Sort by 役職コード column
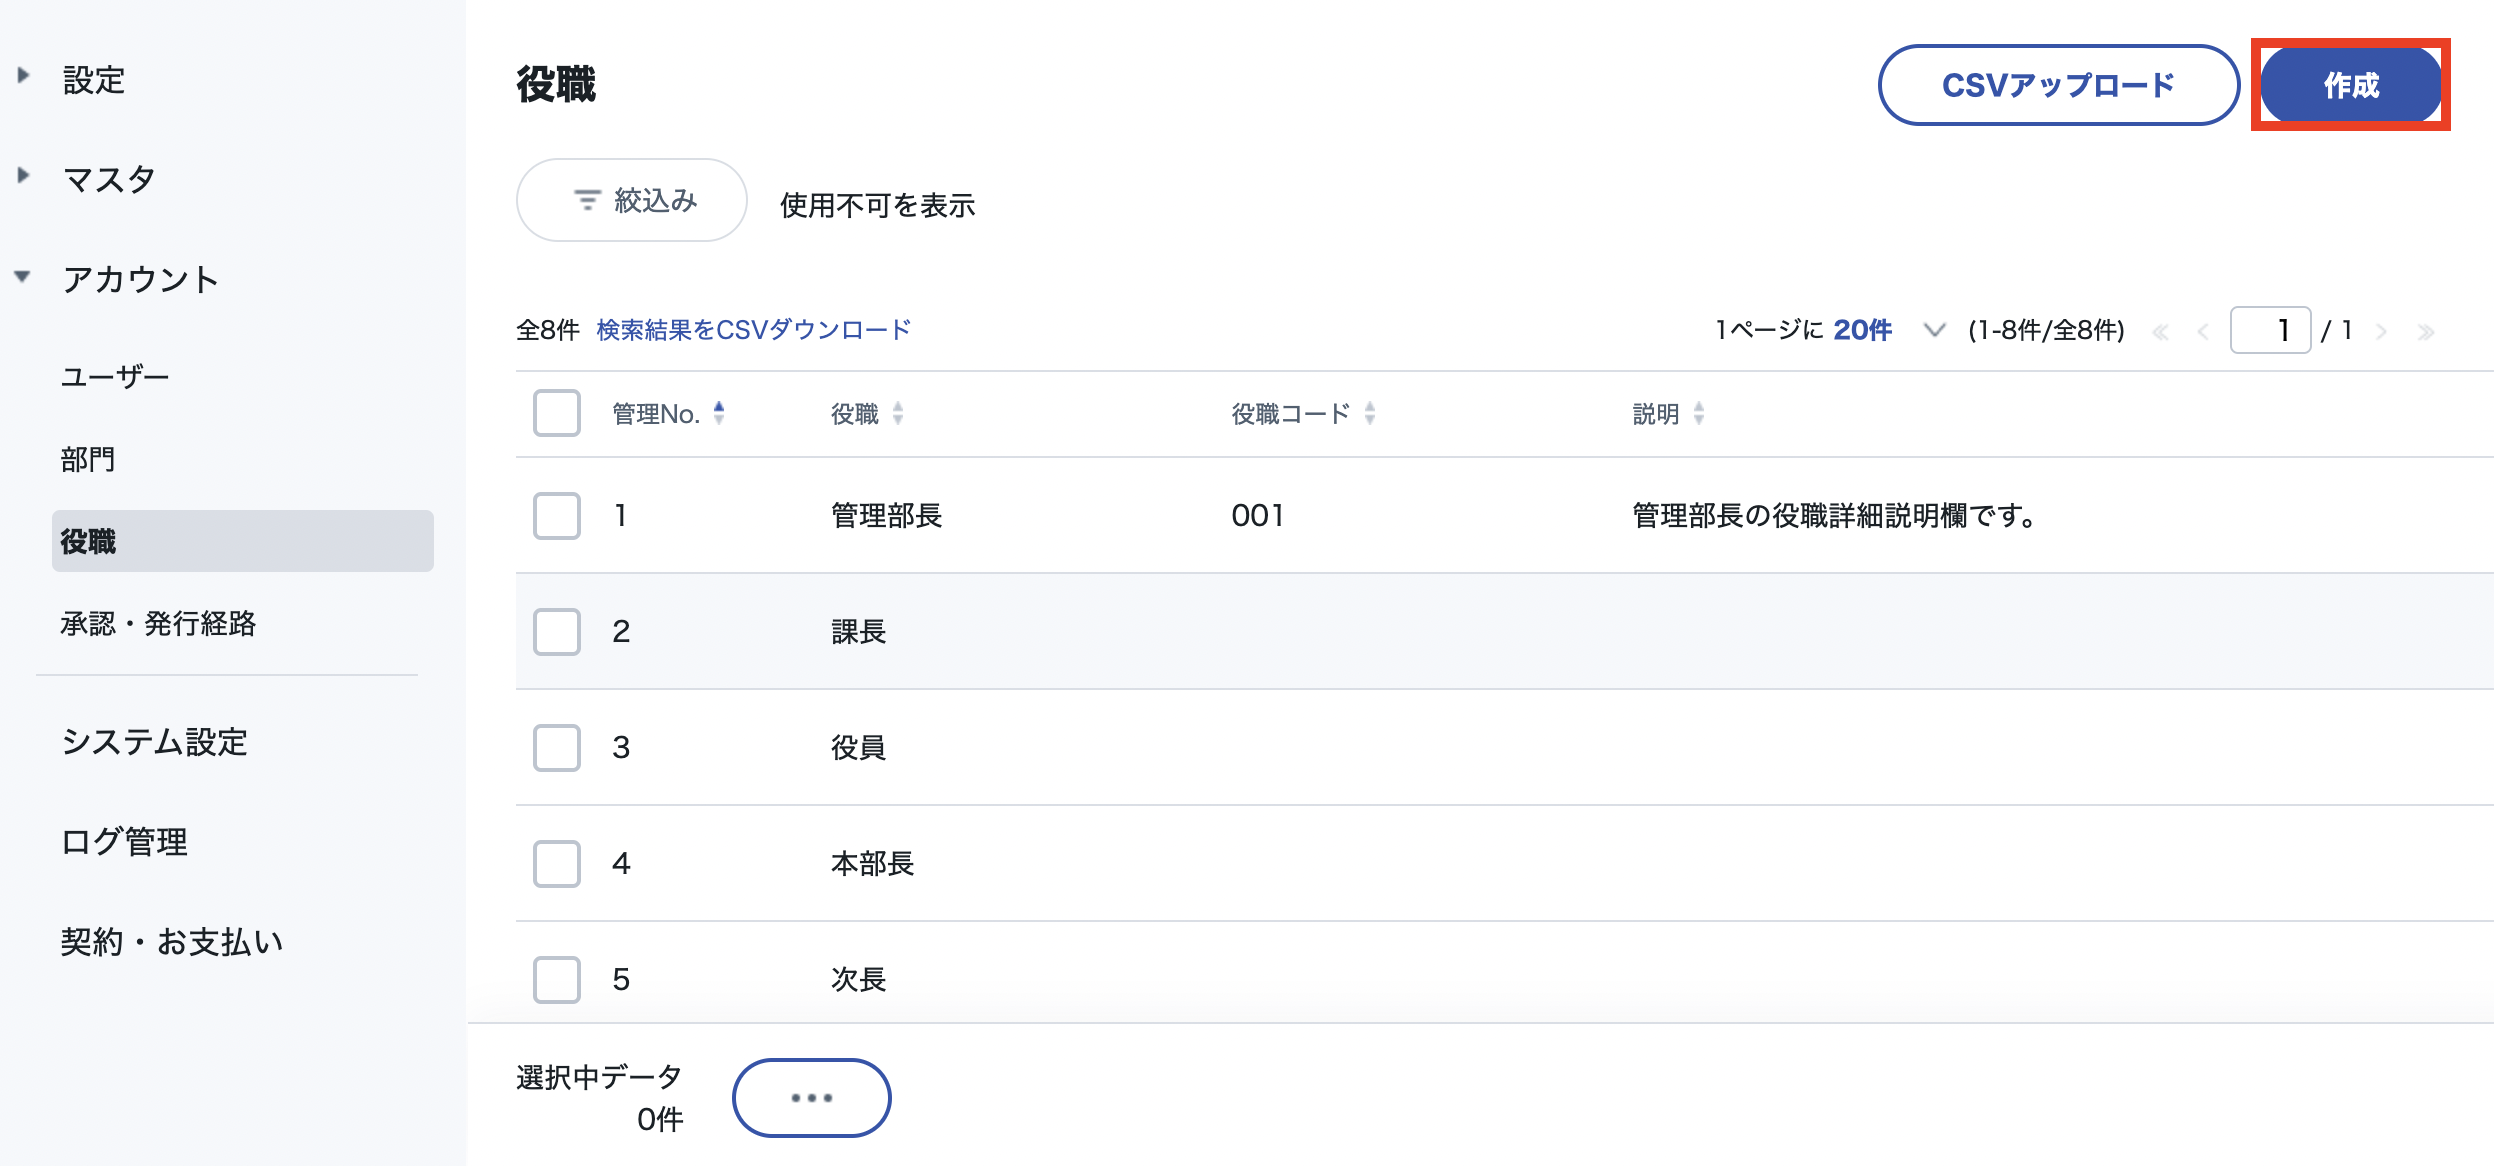Screen dimensions: 2494x1166 [1304, 413]
